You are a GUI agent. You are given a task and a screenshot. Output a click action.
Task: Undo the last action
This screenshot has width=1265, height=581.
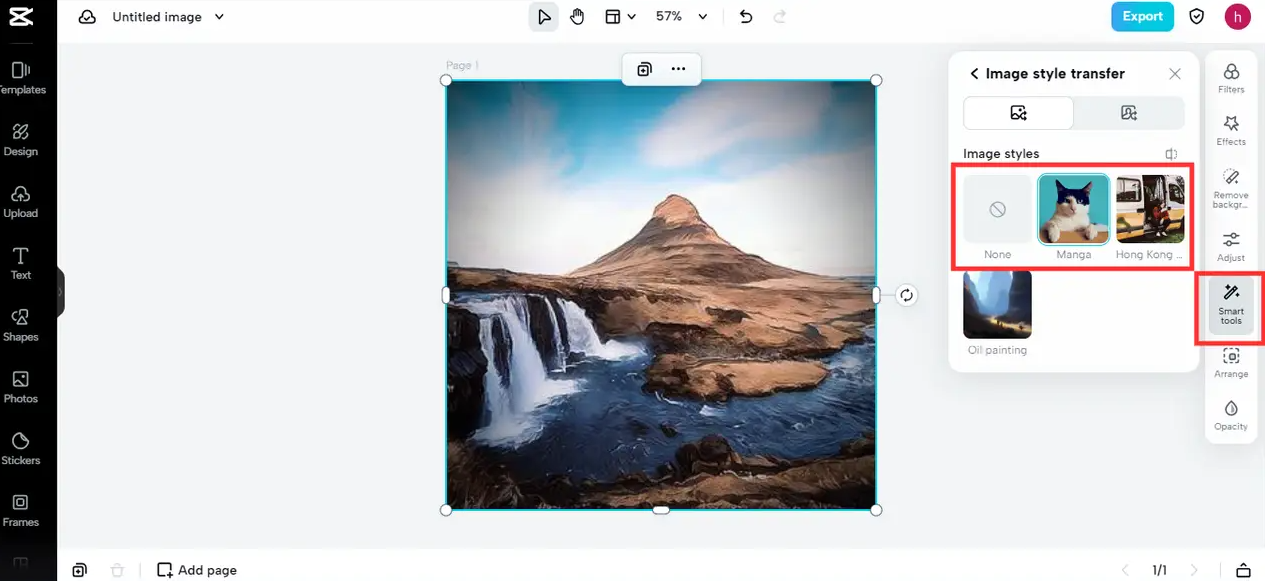745,17
